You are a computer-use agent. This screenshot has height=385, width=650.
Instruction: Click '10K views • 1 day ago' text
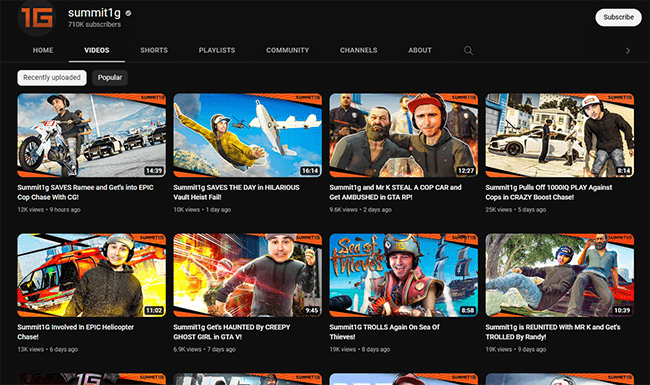click(x=202, y=210)
